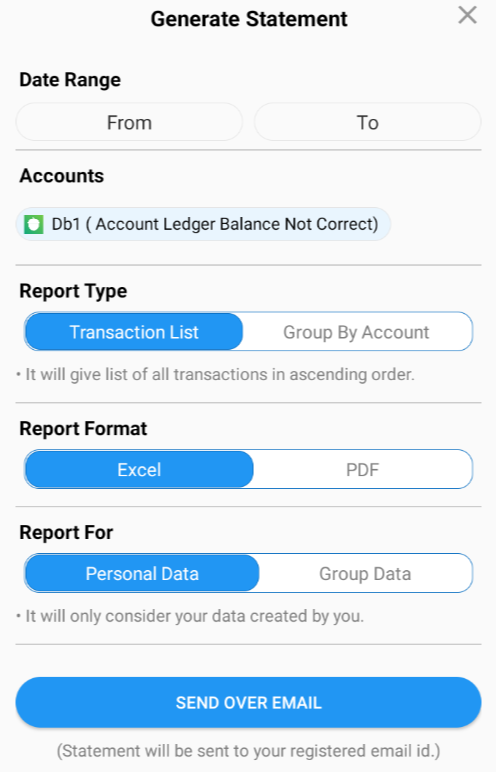Screen dimensions: 496x772
Task: Click the Report For heading
Action: click(66, 533)
